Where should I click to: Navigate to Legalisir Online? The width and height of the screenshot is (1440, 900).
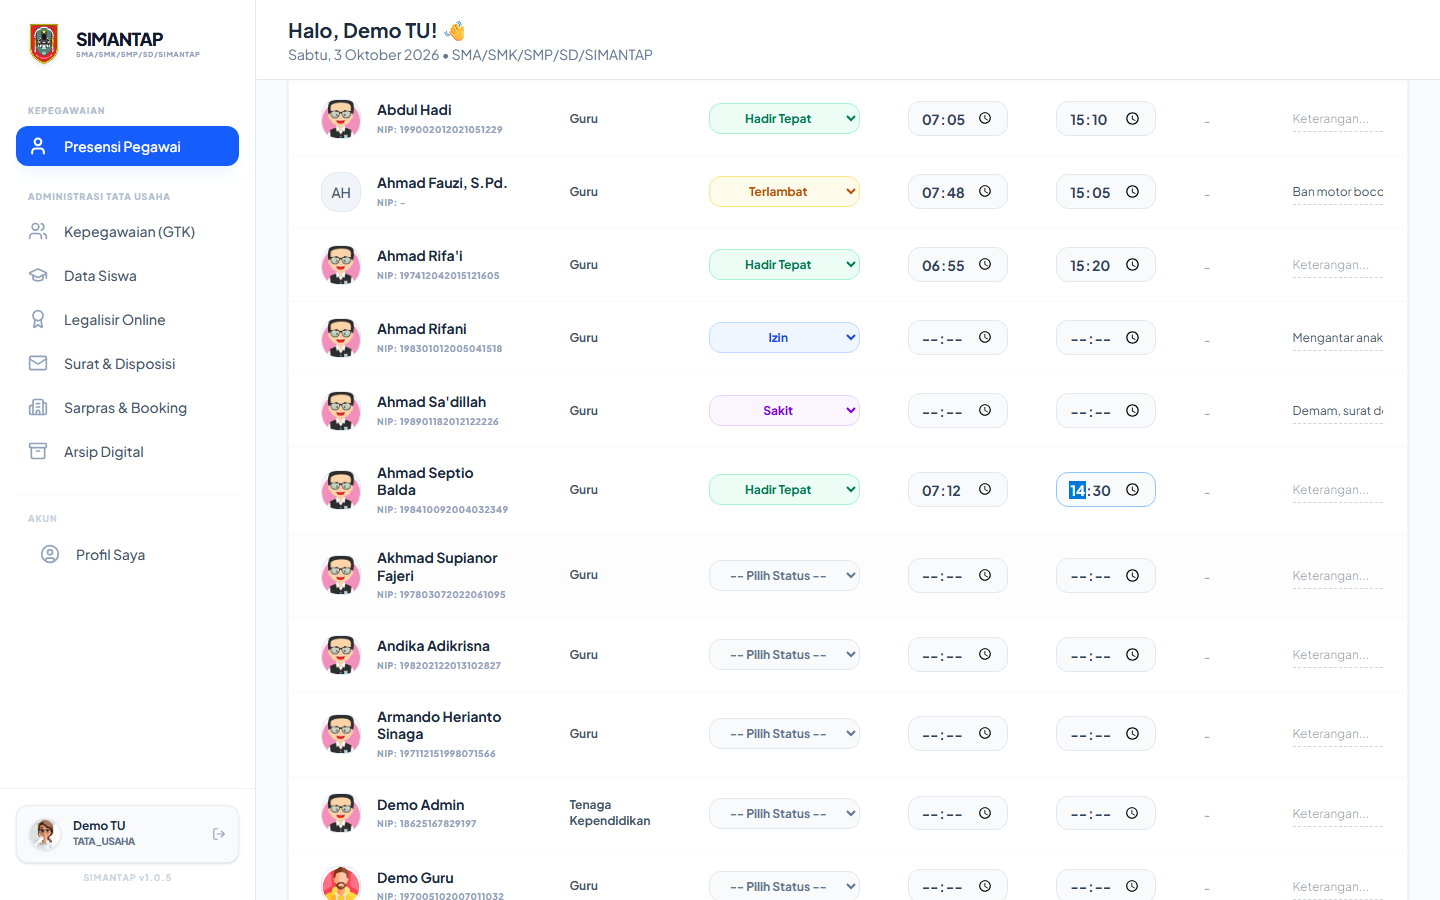click(x=127, y=320)
